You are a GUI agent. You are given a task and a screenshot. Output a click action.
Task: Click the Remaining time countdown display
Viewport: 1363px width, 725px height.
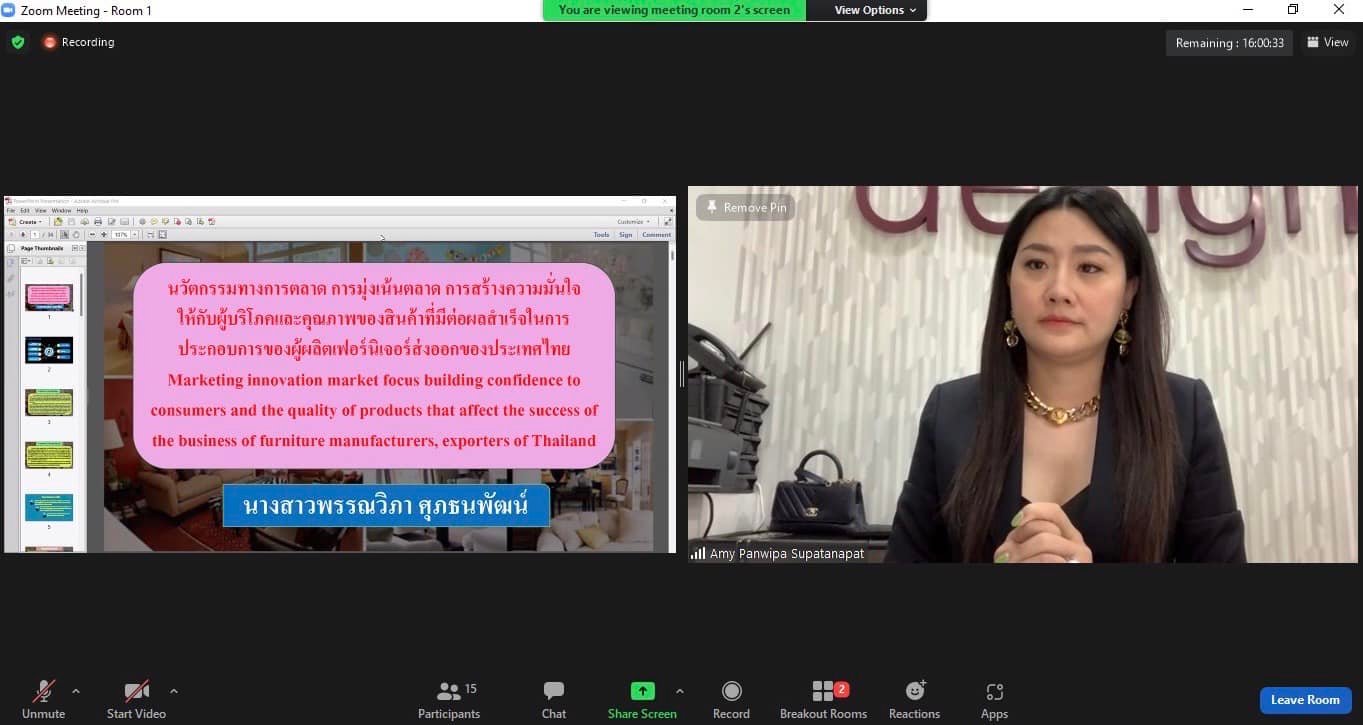tap(1229, 43)
